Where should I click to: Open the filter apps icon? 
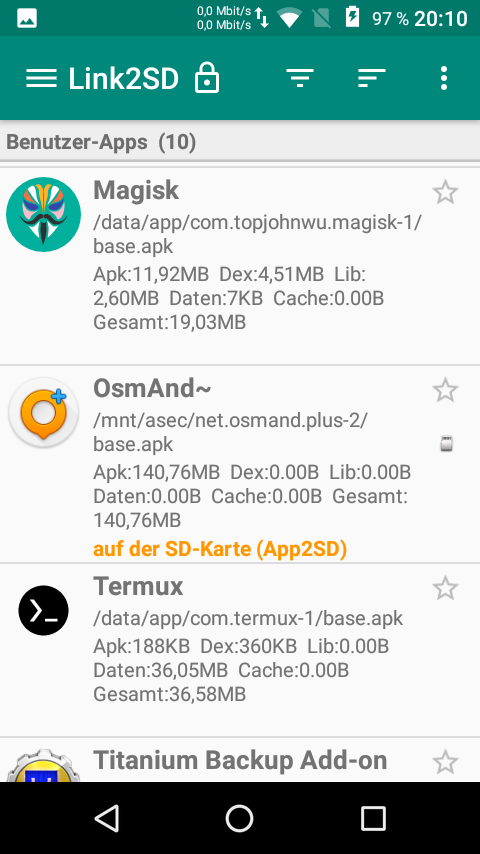[x=300, y=78]
